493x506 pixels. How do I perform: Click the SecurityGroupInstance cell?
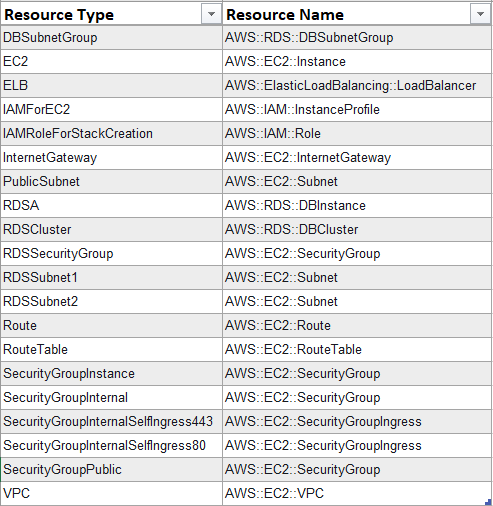tap(111, 374)
